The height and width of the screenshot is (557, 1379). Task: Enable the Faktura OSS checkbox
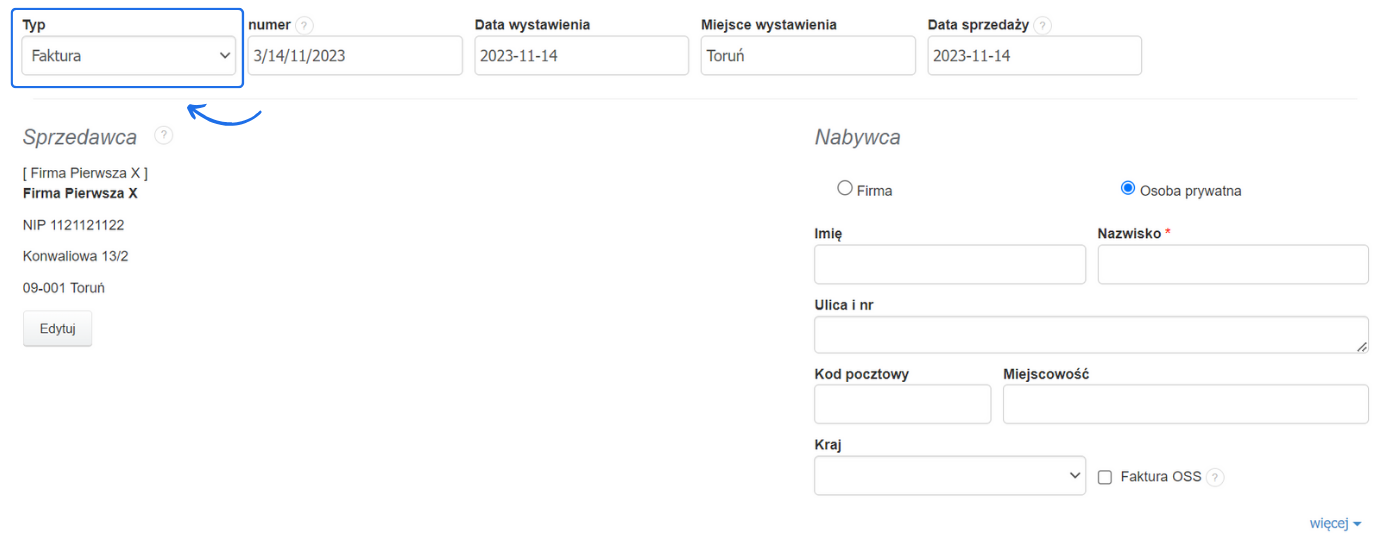[1105, 477]
